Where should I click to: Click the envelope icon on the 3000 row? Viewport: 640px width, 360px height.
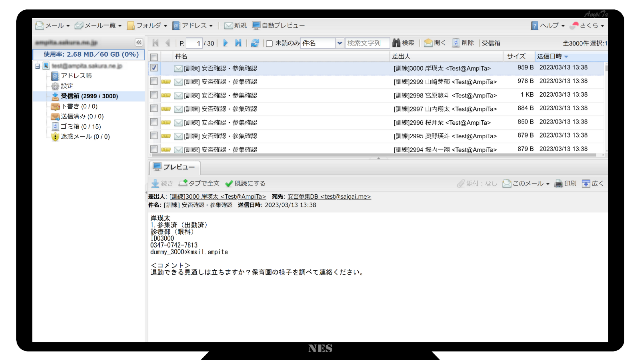(178, 69)
